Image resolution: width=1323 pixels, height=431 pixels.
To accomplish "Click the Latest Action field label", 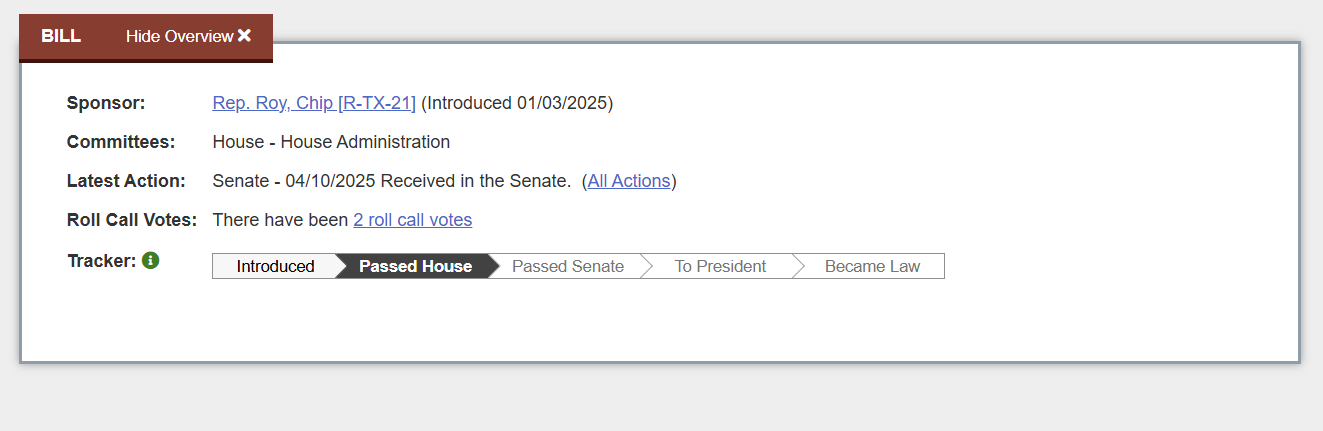I will pos(126,181).
